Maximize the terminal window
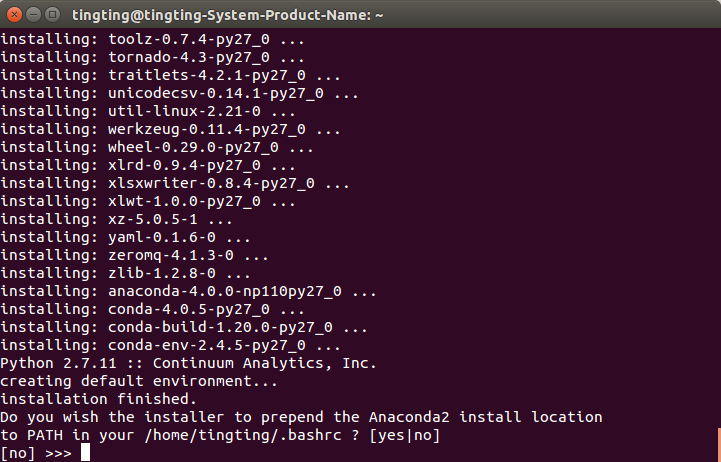Screen dimensions: 721x462 (x=51, y=15)
